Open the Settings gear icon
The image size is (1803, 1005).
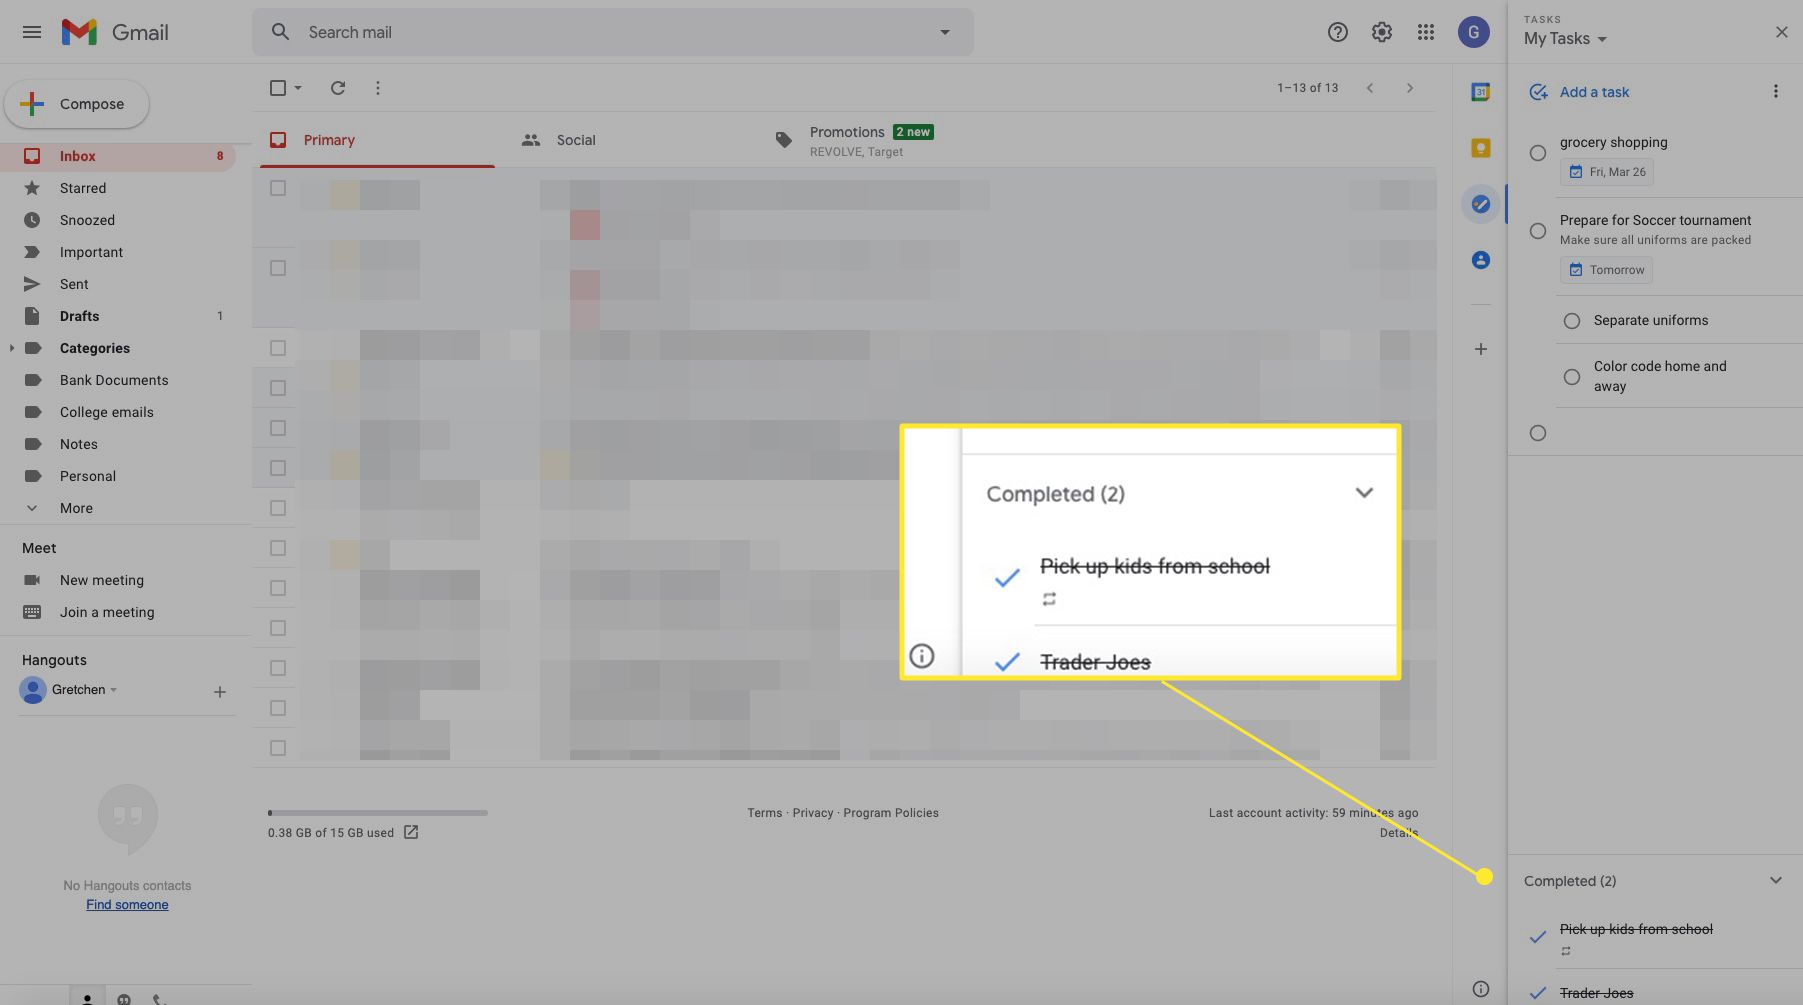pos(1381,32)
